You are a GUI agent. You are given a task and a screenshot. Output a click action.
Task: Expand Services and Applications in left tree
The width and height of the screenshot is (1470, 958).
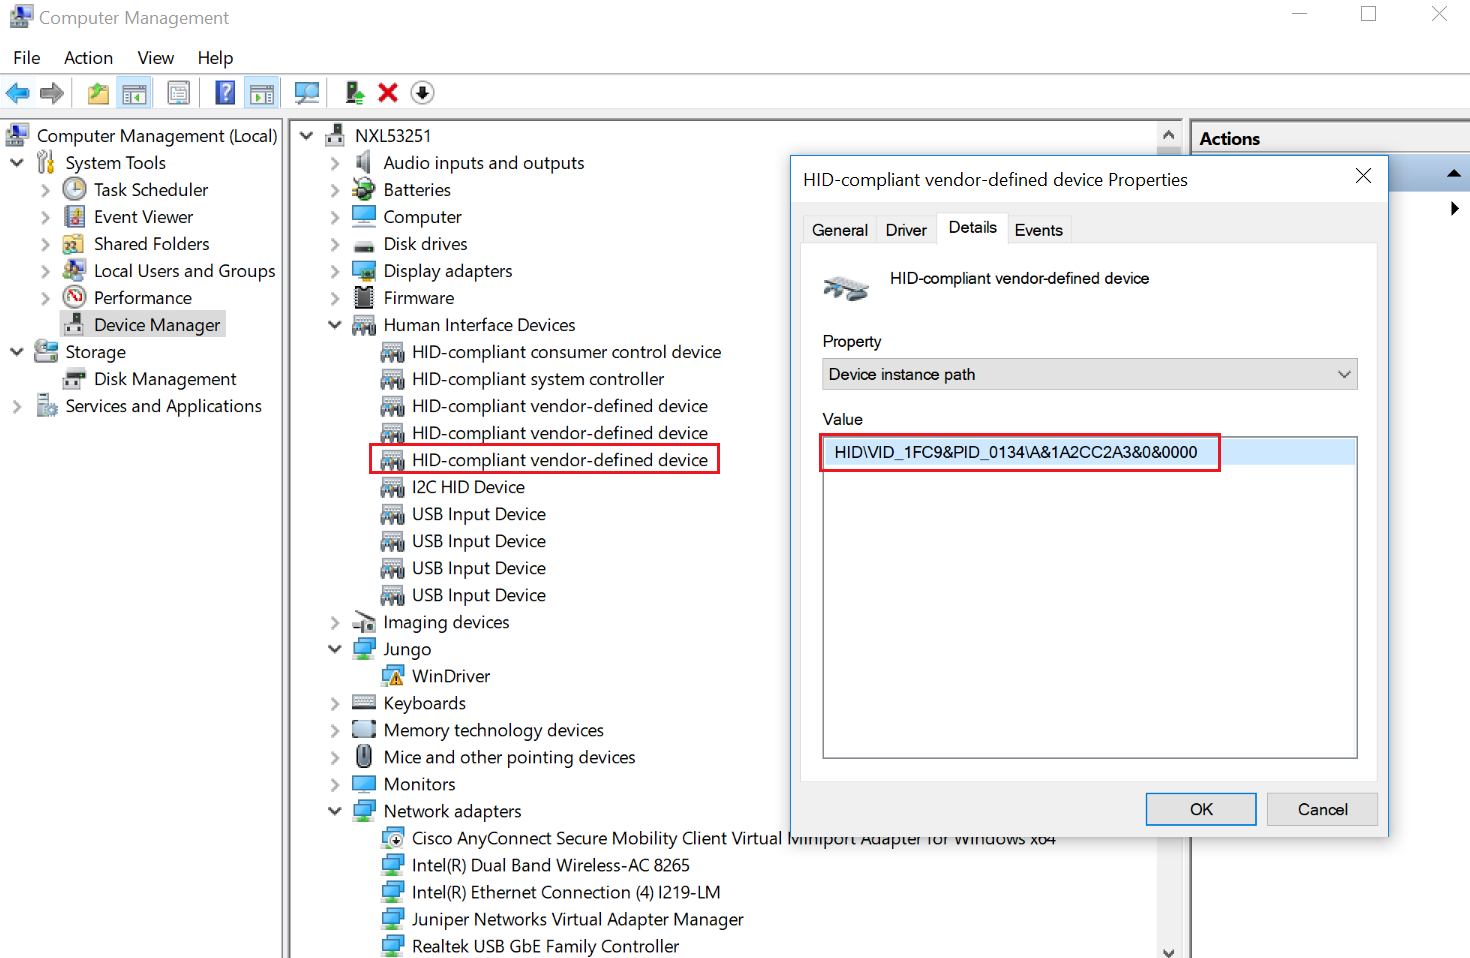(x=17, y=406)
